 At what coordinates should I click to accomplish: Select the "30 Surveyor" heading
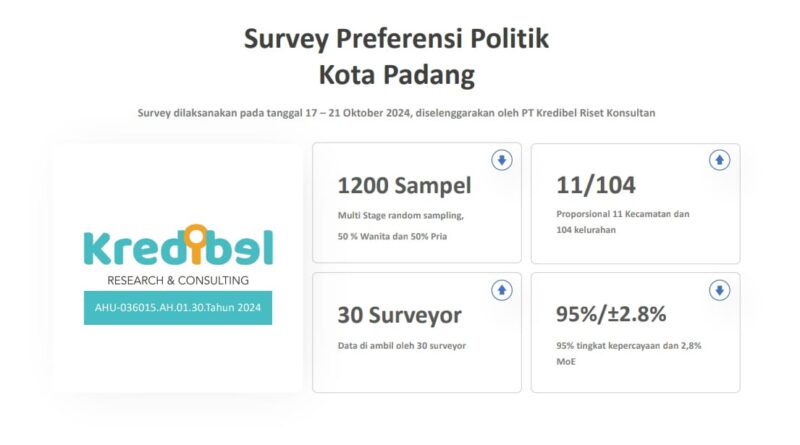(x=399, y=316)
